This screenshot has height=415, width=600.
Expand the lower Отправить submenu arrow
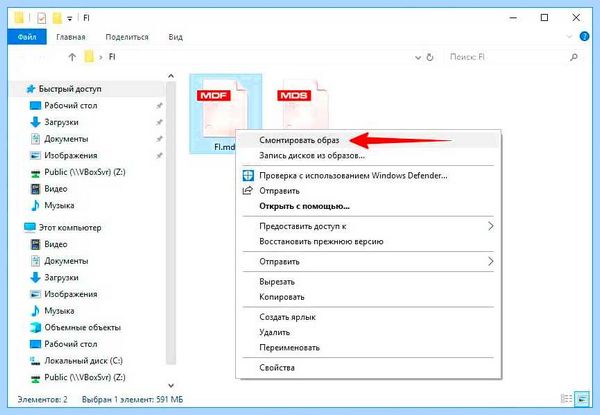[x=491, y=262]
